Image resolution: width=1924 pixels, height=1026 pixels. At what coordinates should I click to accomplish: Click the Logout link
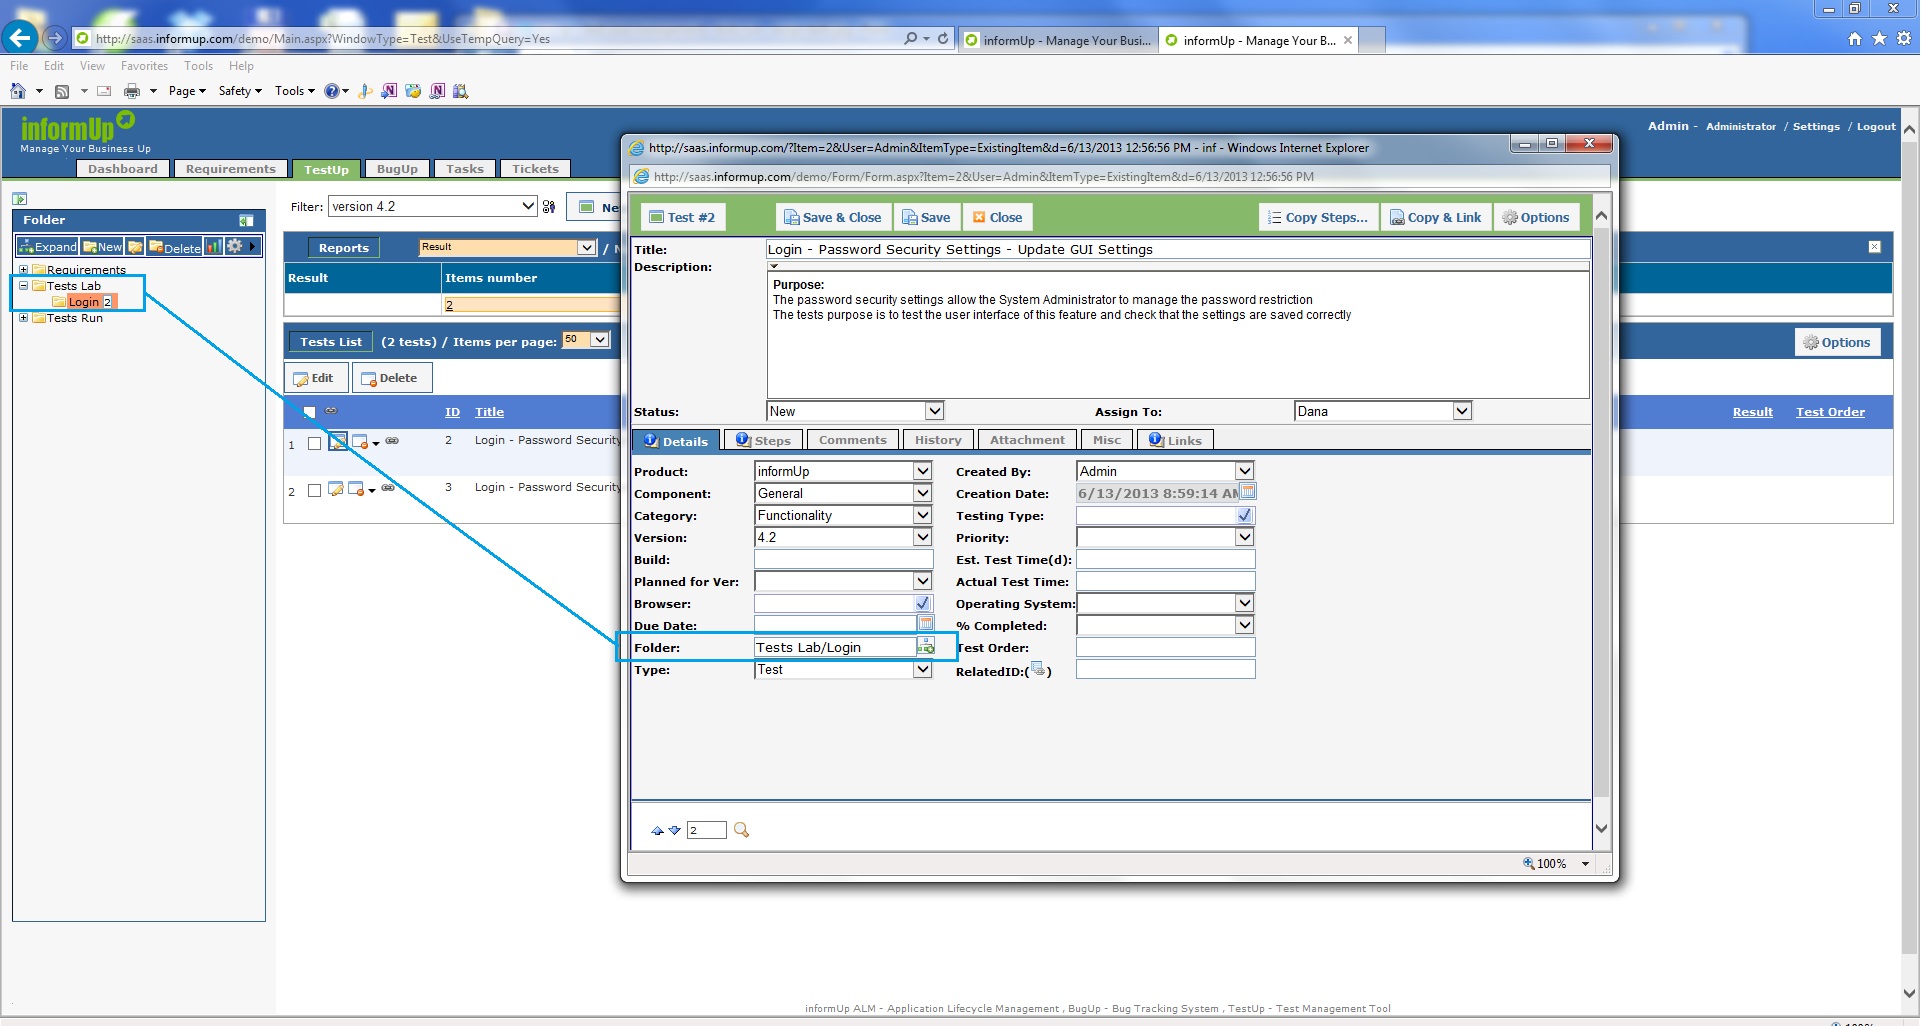tap(1876, 126)
